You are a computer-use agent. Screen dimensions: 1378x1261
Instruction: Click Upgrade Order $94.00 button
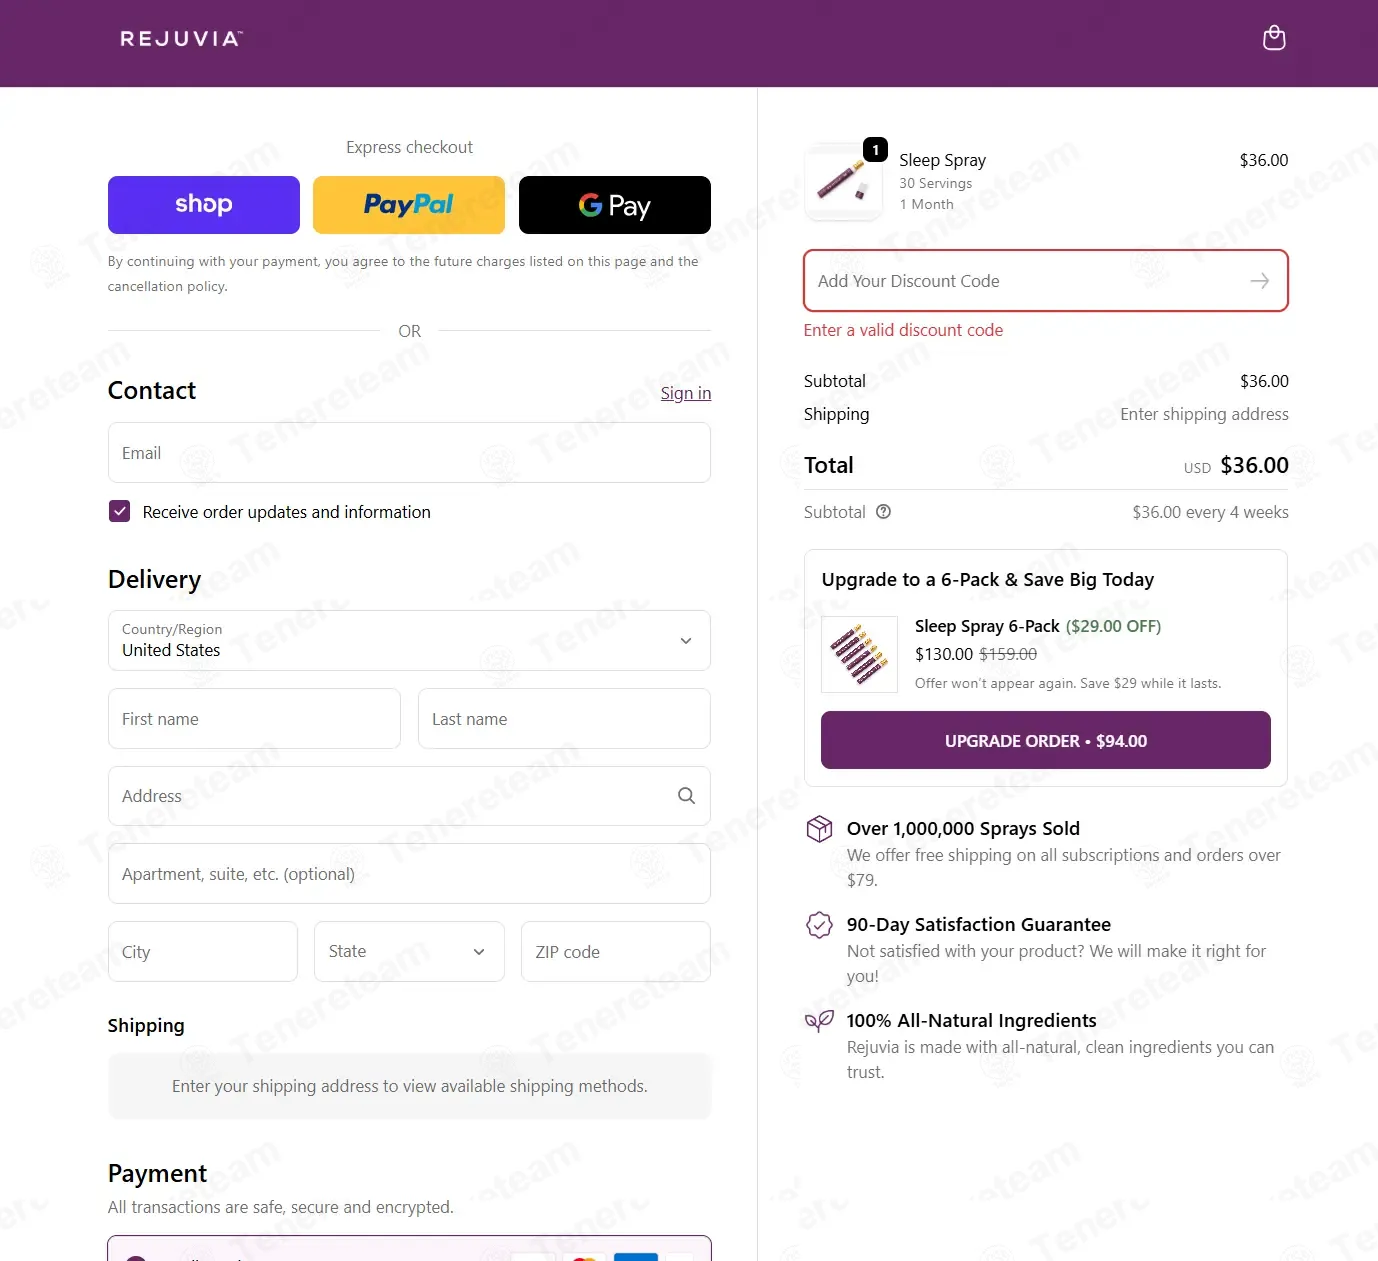click(x=1046, y=740)
